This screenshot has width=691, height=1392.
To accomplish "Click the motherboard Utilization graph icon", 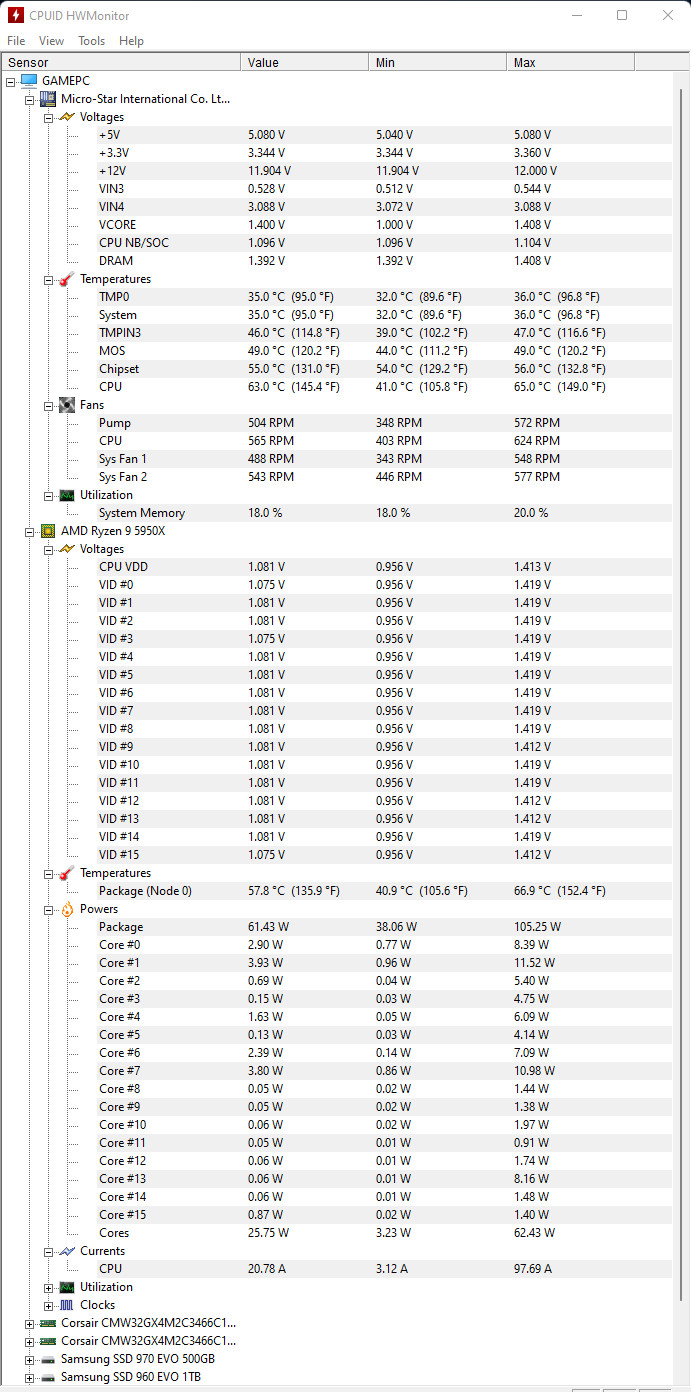I will point(67,495).
